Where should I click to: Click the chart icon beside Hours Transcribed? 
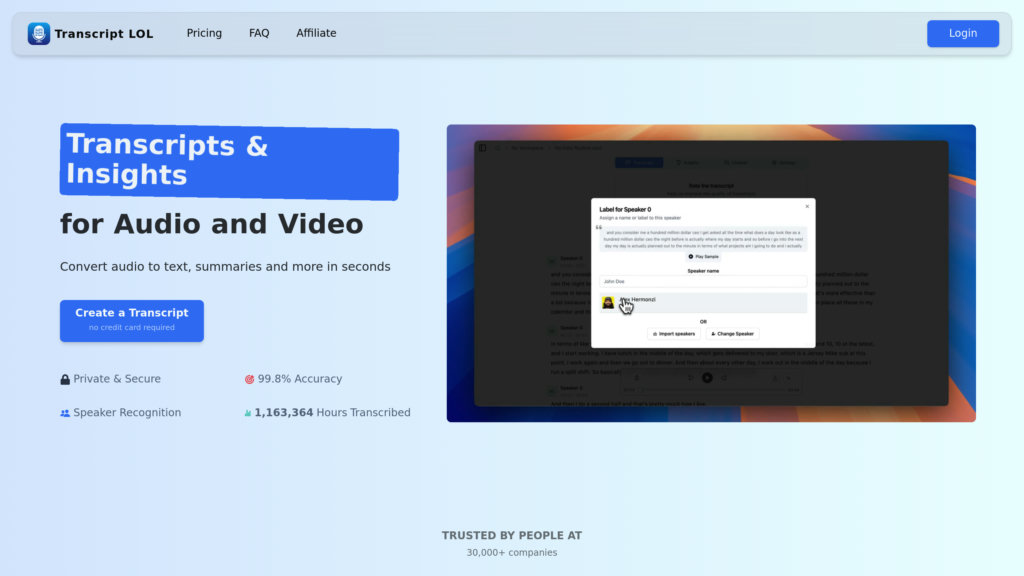(x=247, y=413)
